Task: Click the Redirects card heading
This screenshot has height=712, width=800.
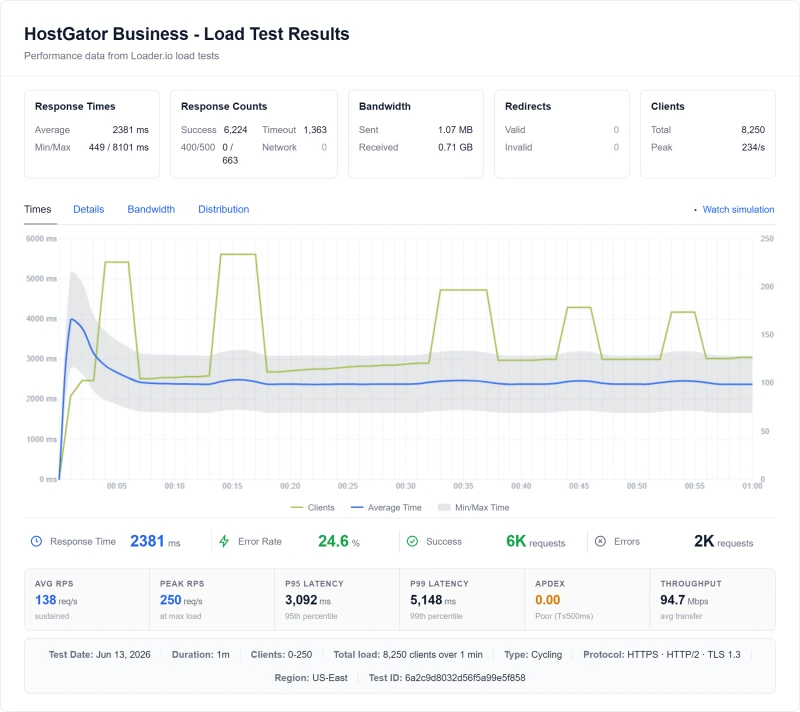Action: [528, 106]
